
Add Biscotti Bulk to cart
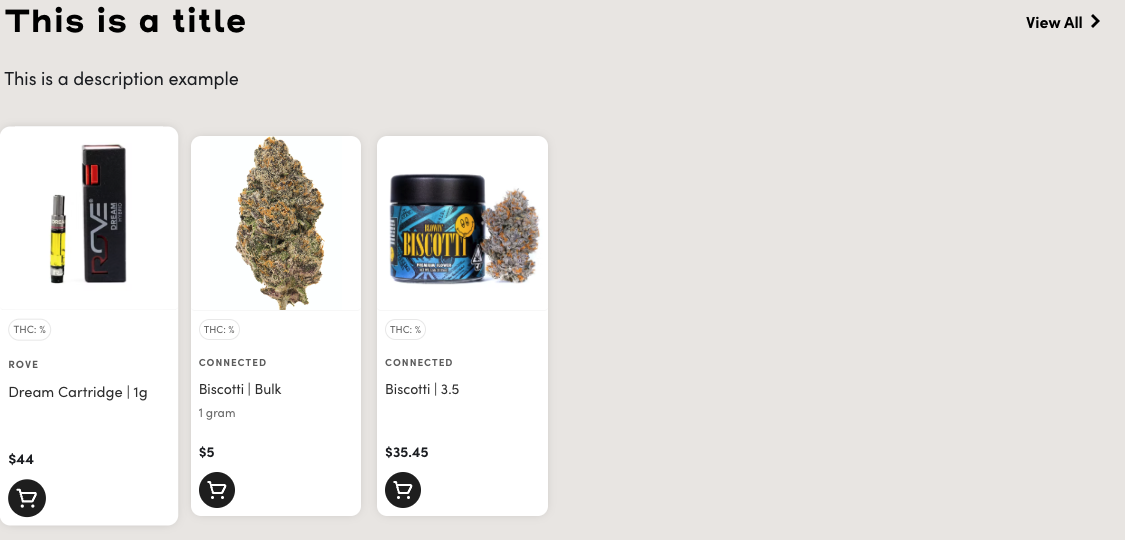(x=217, y=491)
